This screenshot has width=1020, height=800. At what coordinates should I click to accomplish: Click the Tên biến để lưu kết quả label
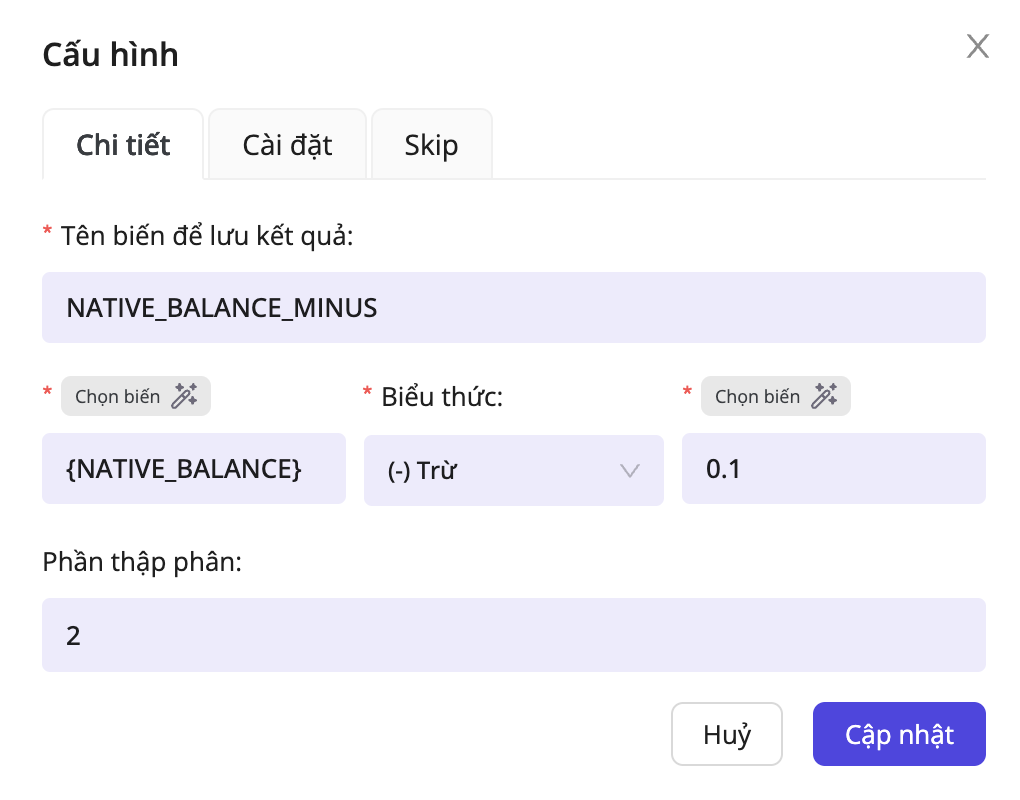click(x=207, y=237)
